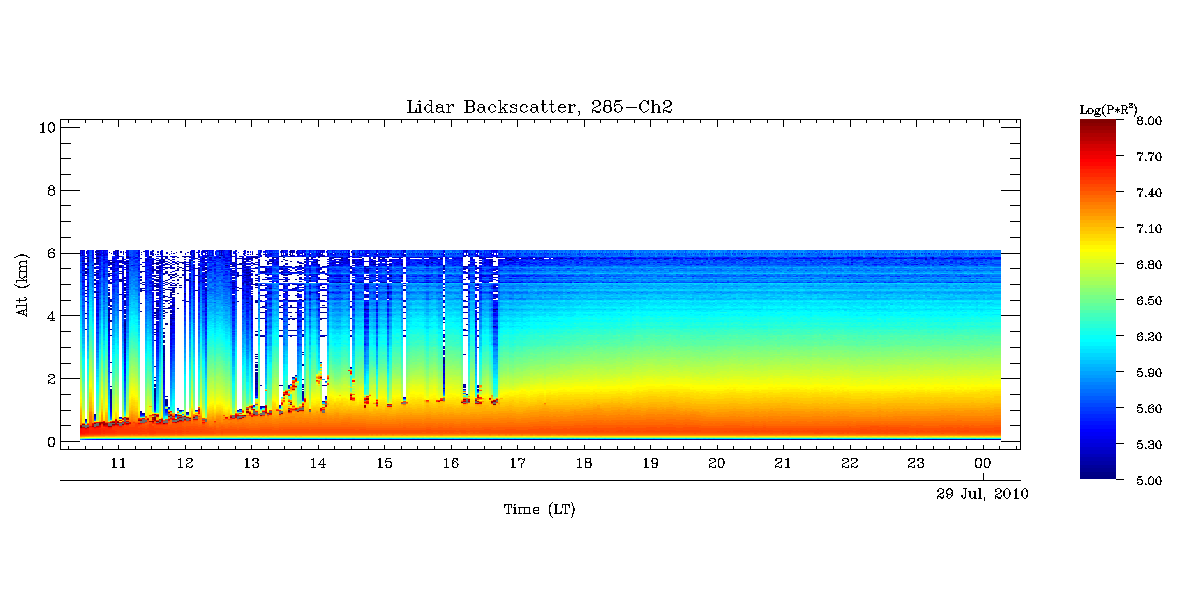Click the time tick label 23
The height and width of the screenshot is (600, 1200).
point(916,463)
